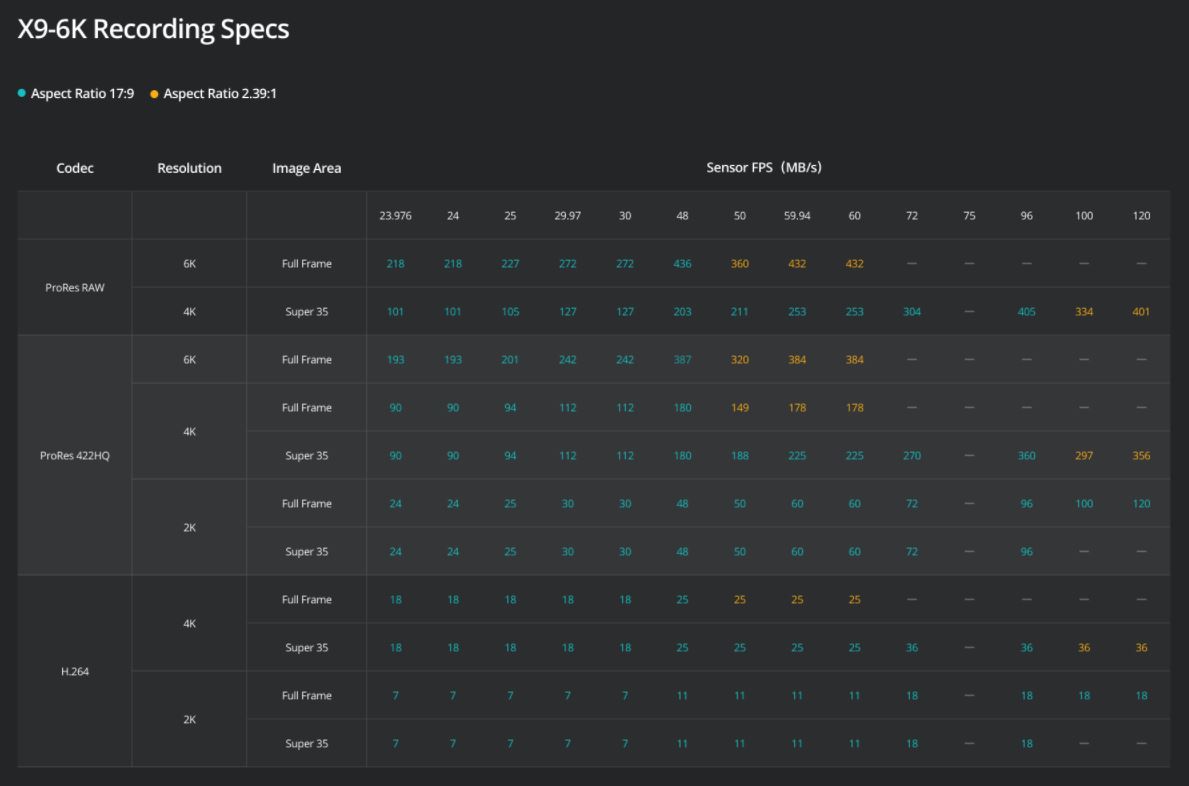Viewport: 1189px width, 786px height.
Task: Select the ProRes RAW codec cell
Action: click(75, 288)
